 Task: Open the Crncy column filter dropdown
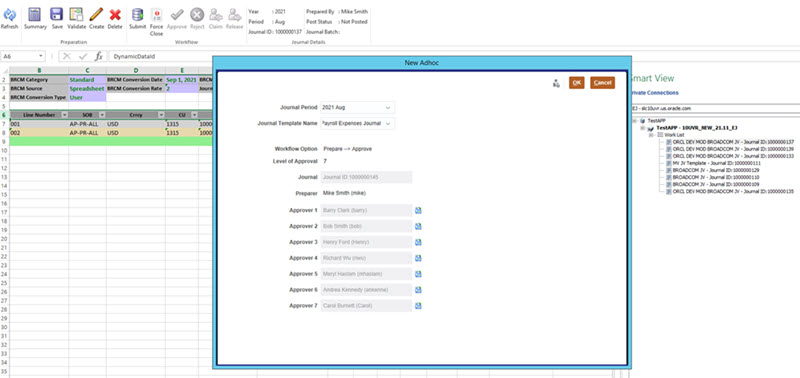tap(161, 115)
